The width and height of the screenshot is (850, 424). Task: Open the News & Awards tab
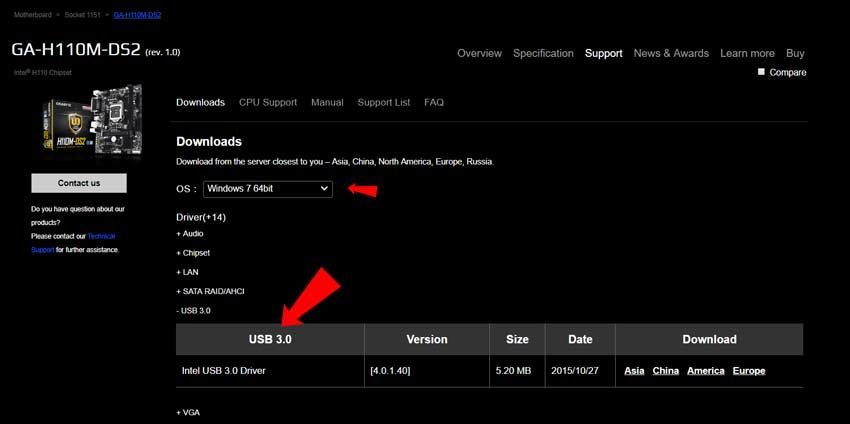point(671,53)
